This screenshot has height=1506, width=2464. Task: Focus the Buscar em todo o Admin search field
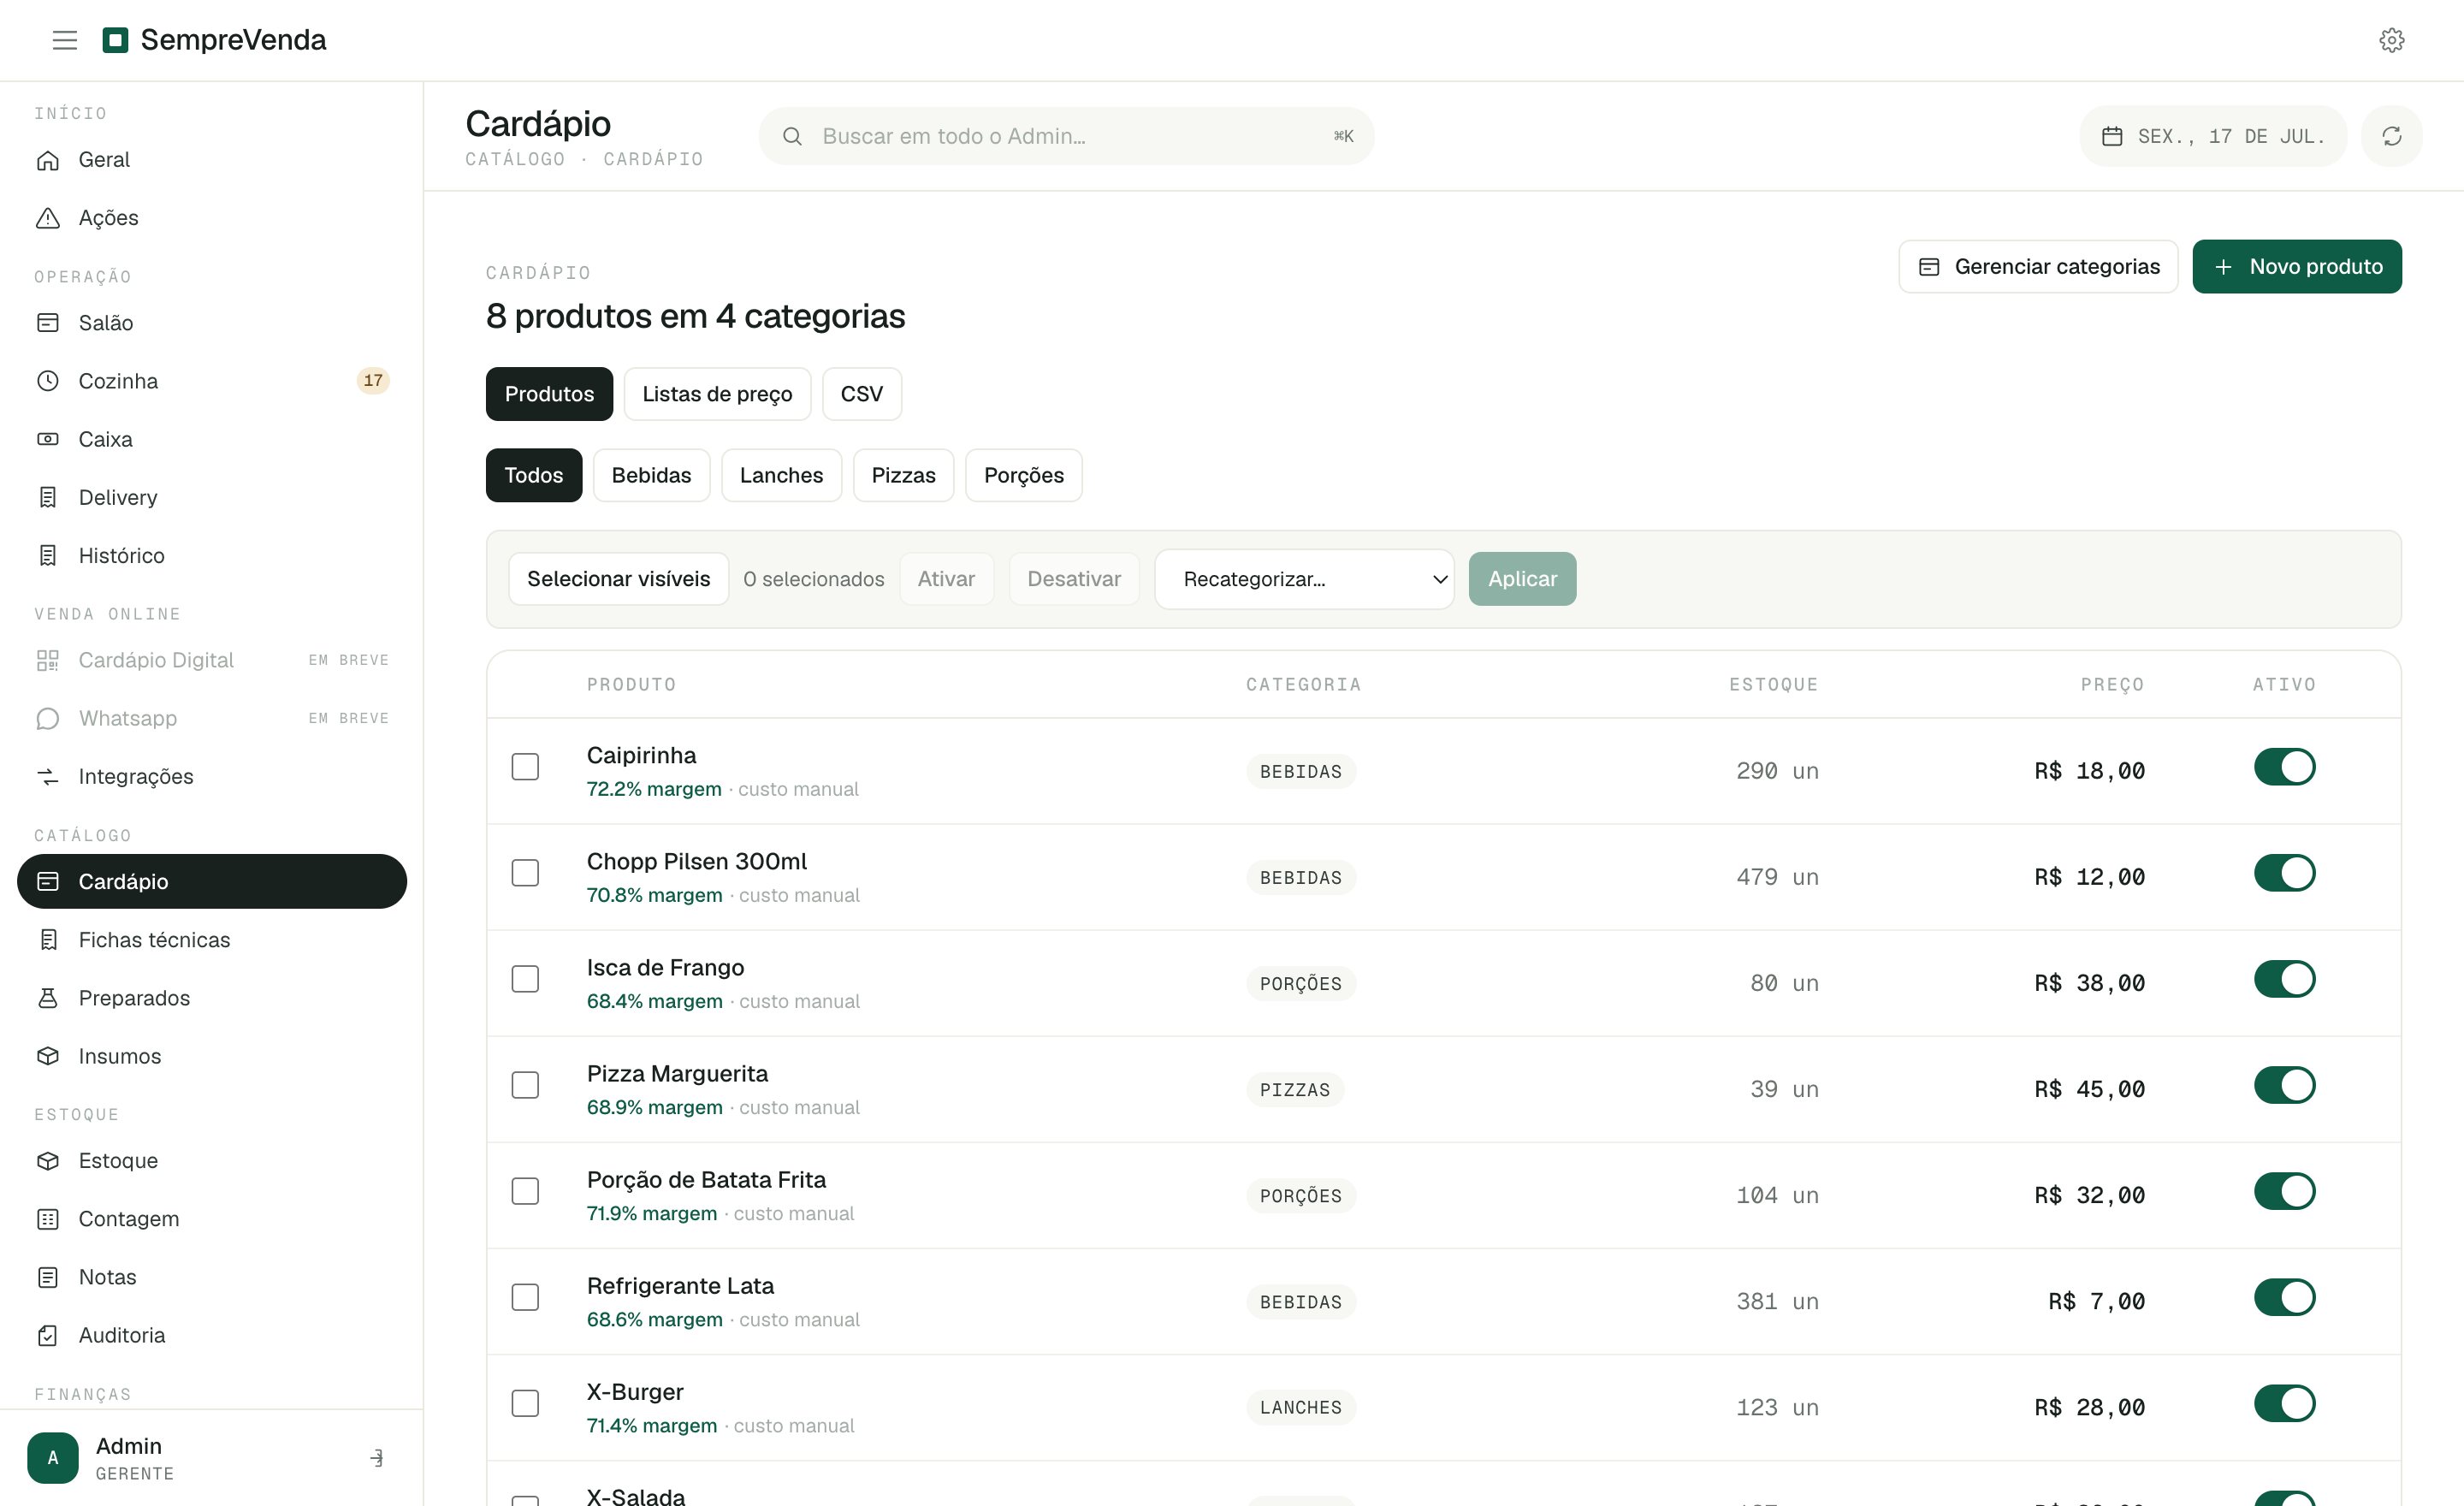[1066, 136]
